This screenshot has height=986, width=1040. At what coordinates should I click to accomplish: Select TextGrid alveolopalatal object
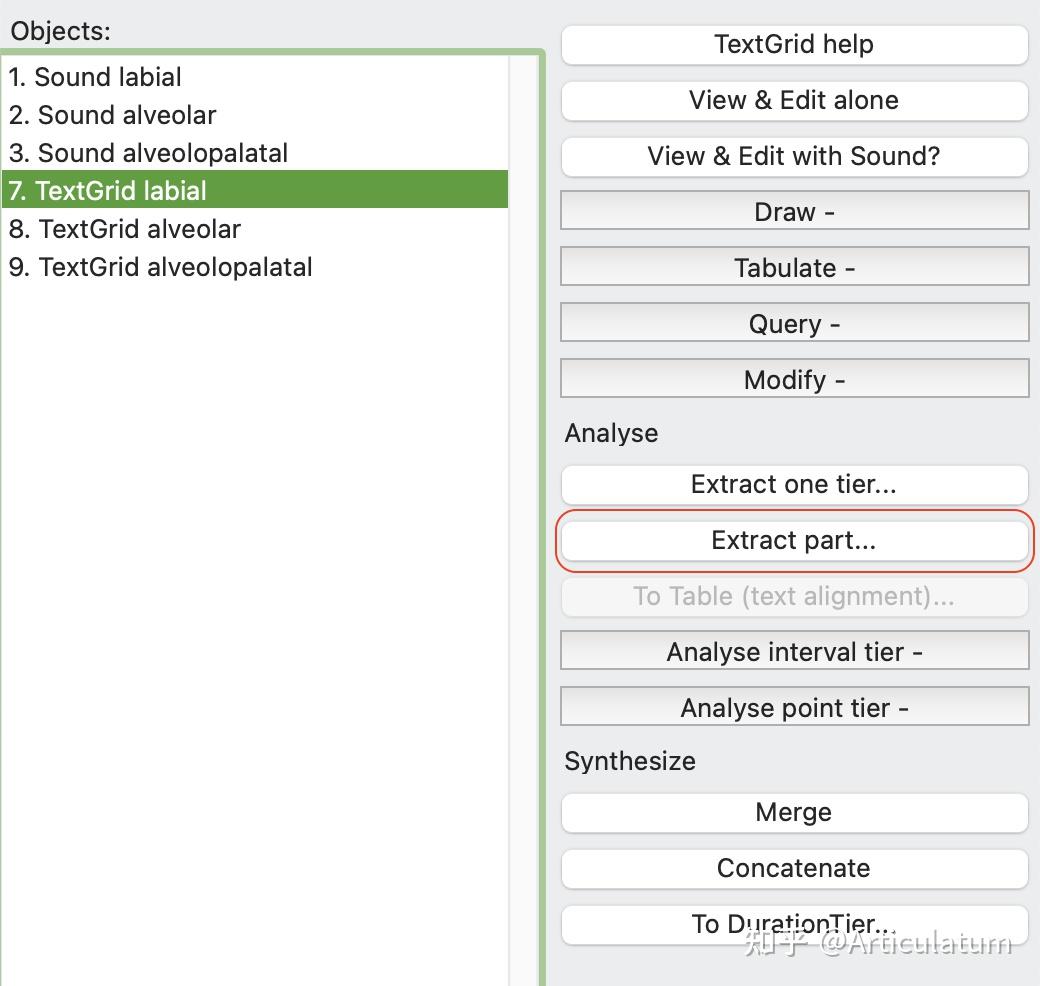[x=161, y=267]
